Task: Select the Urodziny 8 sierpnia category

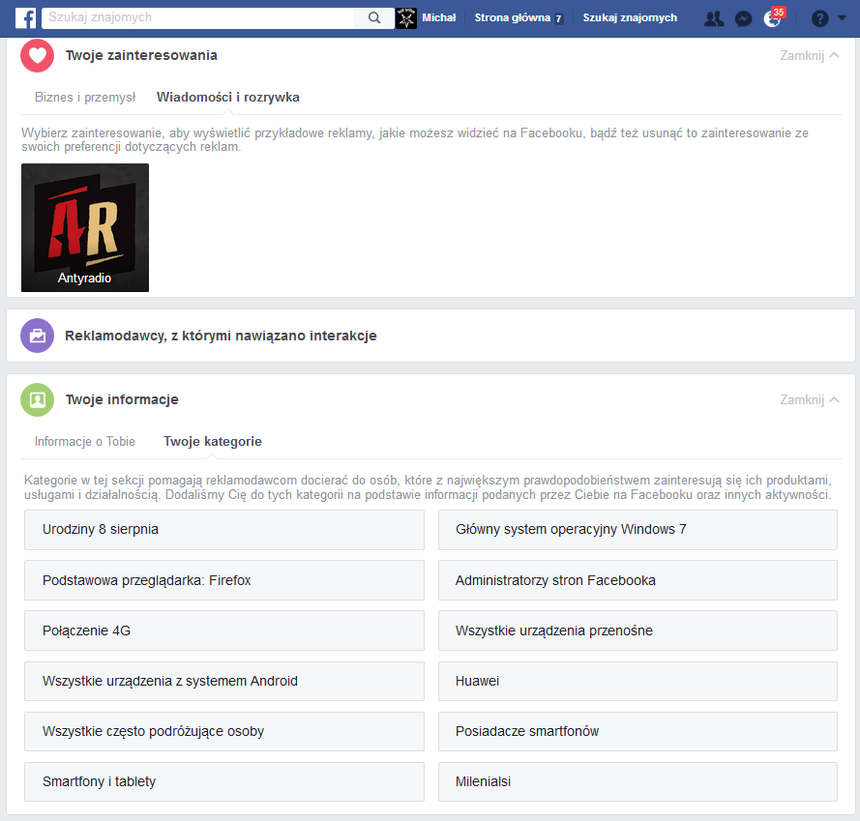Action: click(224, 530)
